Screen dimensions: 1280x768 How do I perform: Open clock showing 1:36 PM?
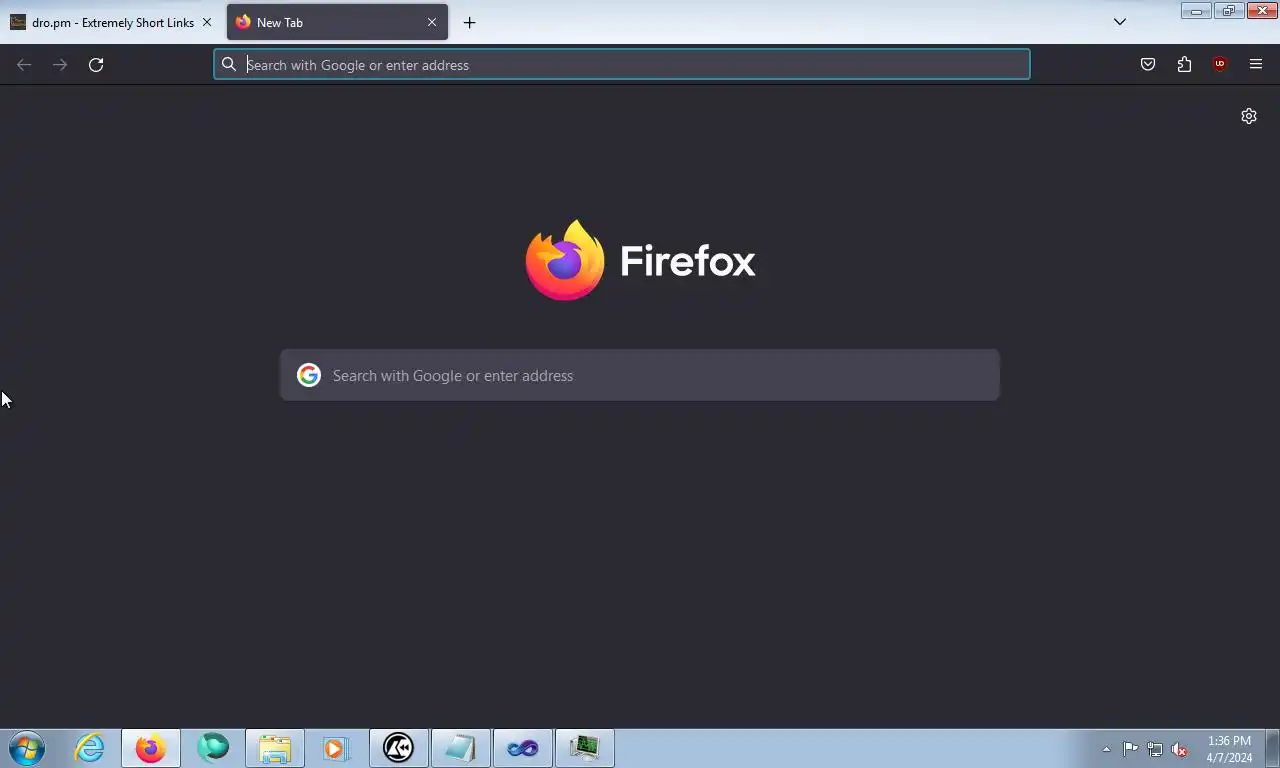point(1229,749)
